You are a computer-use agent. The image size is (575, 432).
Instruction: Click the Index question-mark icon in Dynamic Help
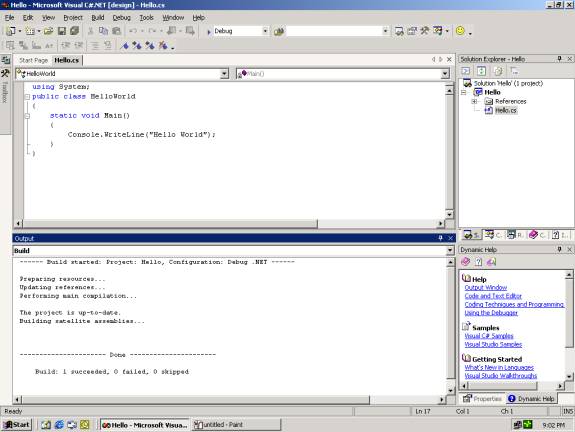point(478,262)
